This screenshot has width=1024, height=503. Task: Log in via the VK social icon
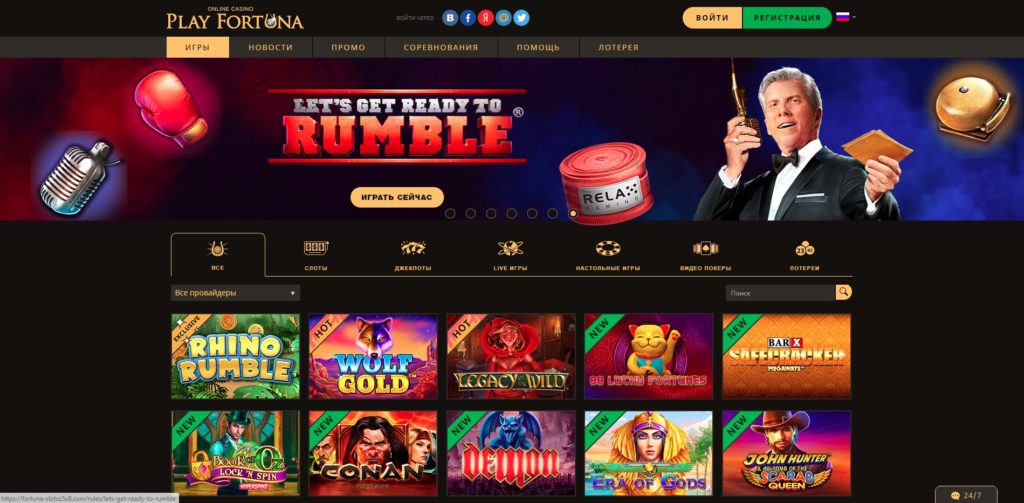(x=450, y=18)
